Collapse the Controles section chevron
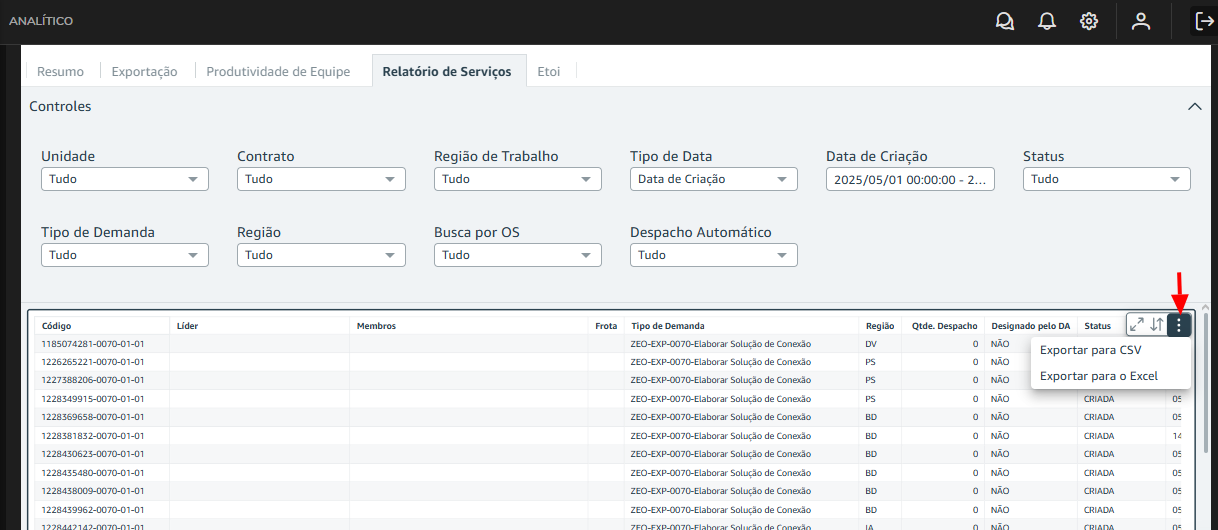1218x530 pixels. coord(1194,106)
